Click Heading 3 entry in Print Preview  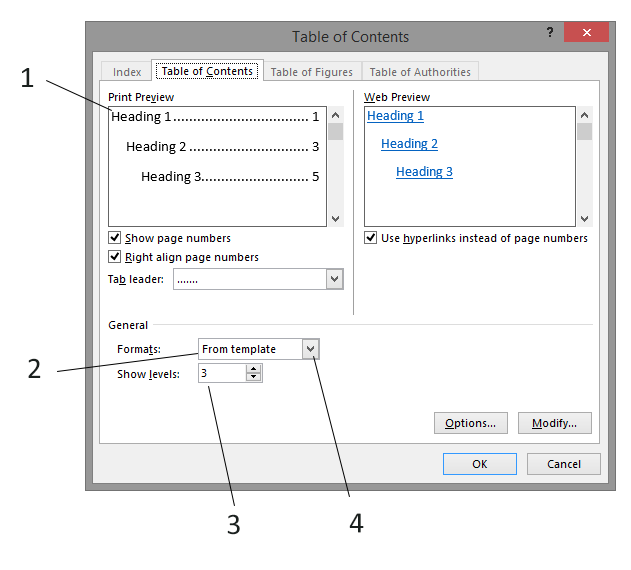[x=230, y=176]
